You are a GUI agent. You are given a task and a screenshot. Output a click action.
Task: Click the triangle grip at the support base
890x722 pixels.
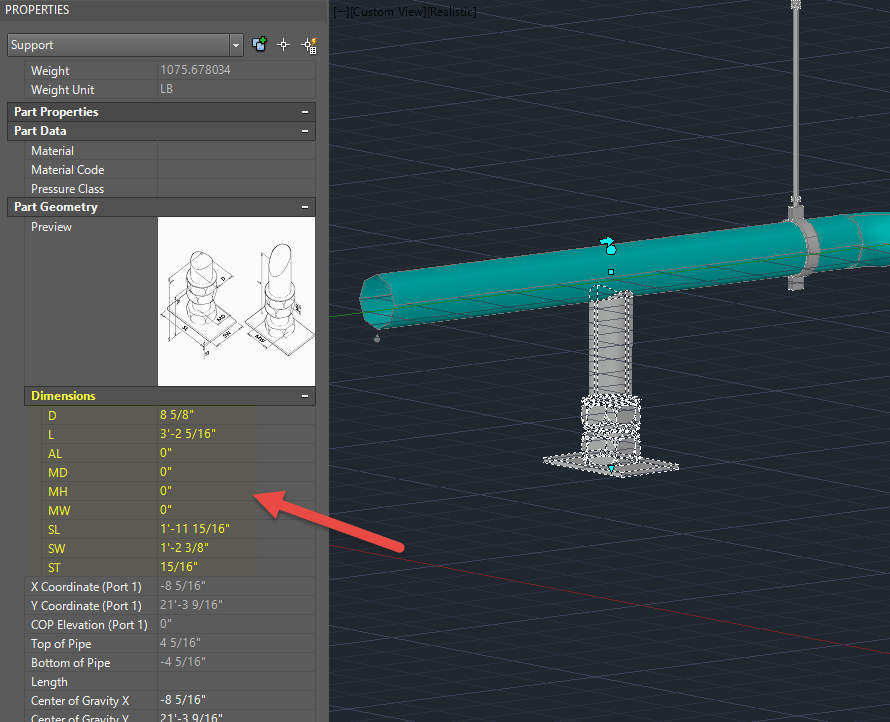(611, 467)
